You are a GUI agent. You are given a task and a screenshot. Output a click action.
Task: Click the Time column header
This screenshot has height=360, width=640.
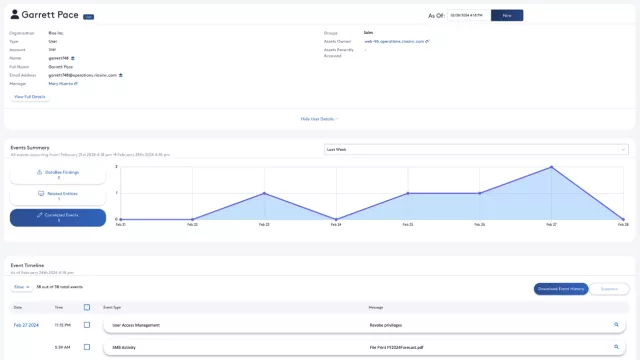(59, 307)
